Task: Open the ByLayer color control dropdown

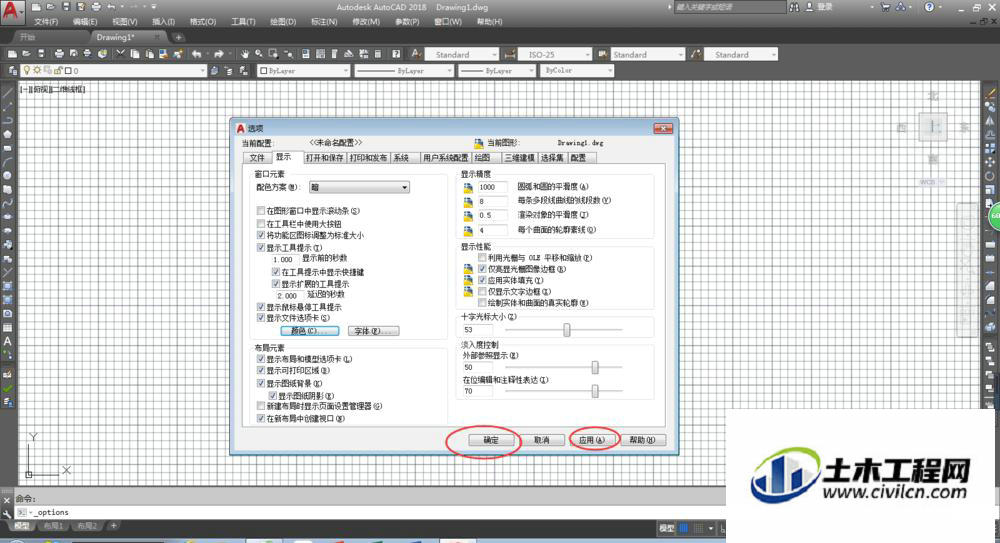Action: click(304, 70)
